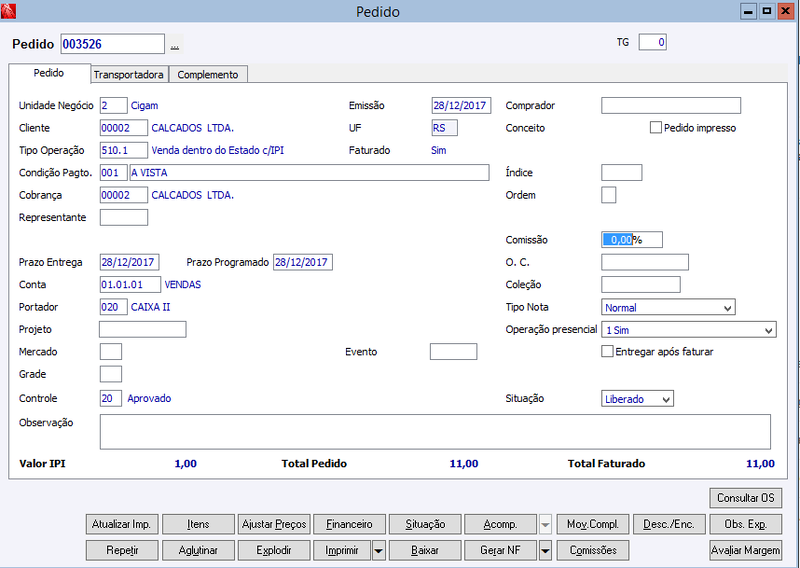Viewport: 800px width, 568px height.
Task: Click the Ajustar Preços button
Action: [x=274, y=524]
